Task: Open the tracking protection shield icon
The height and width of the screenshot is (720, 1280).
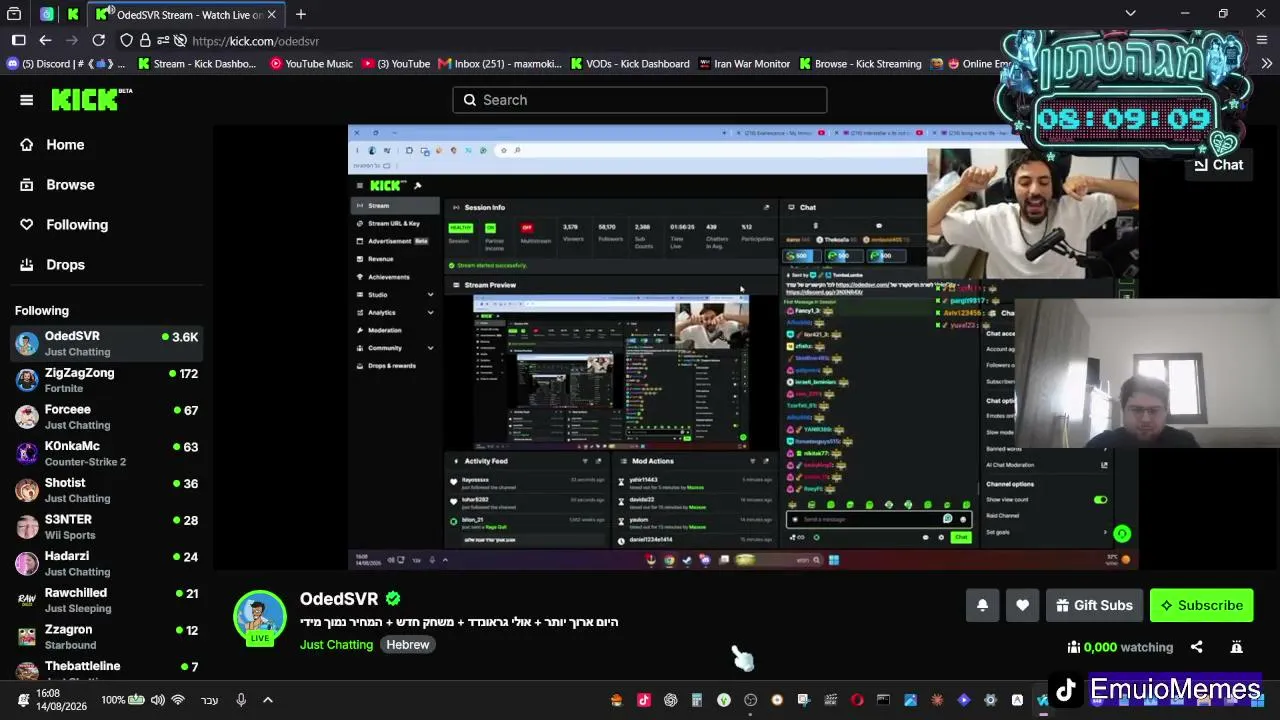Action: 126,41
